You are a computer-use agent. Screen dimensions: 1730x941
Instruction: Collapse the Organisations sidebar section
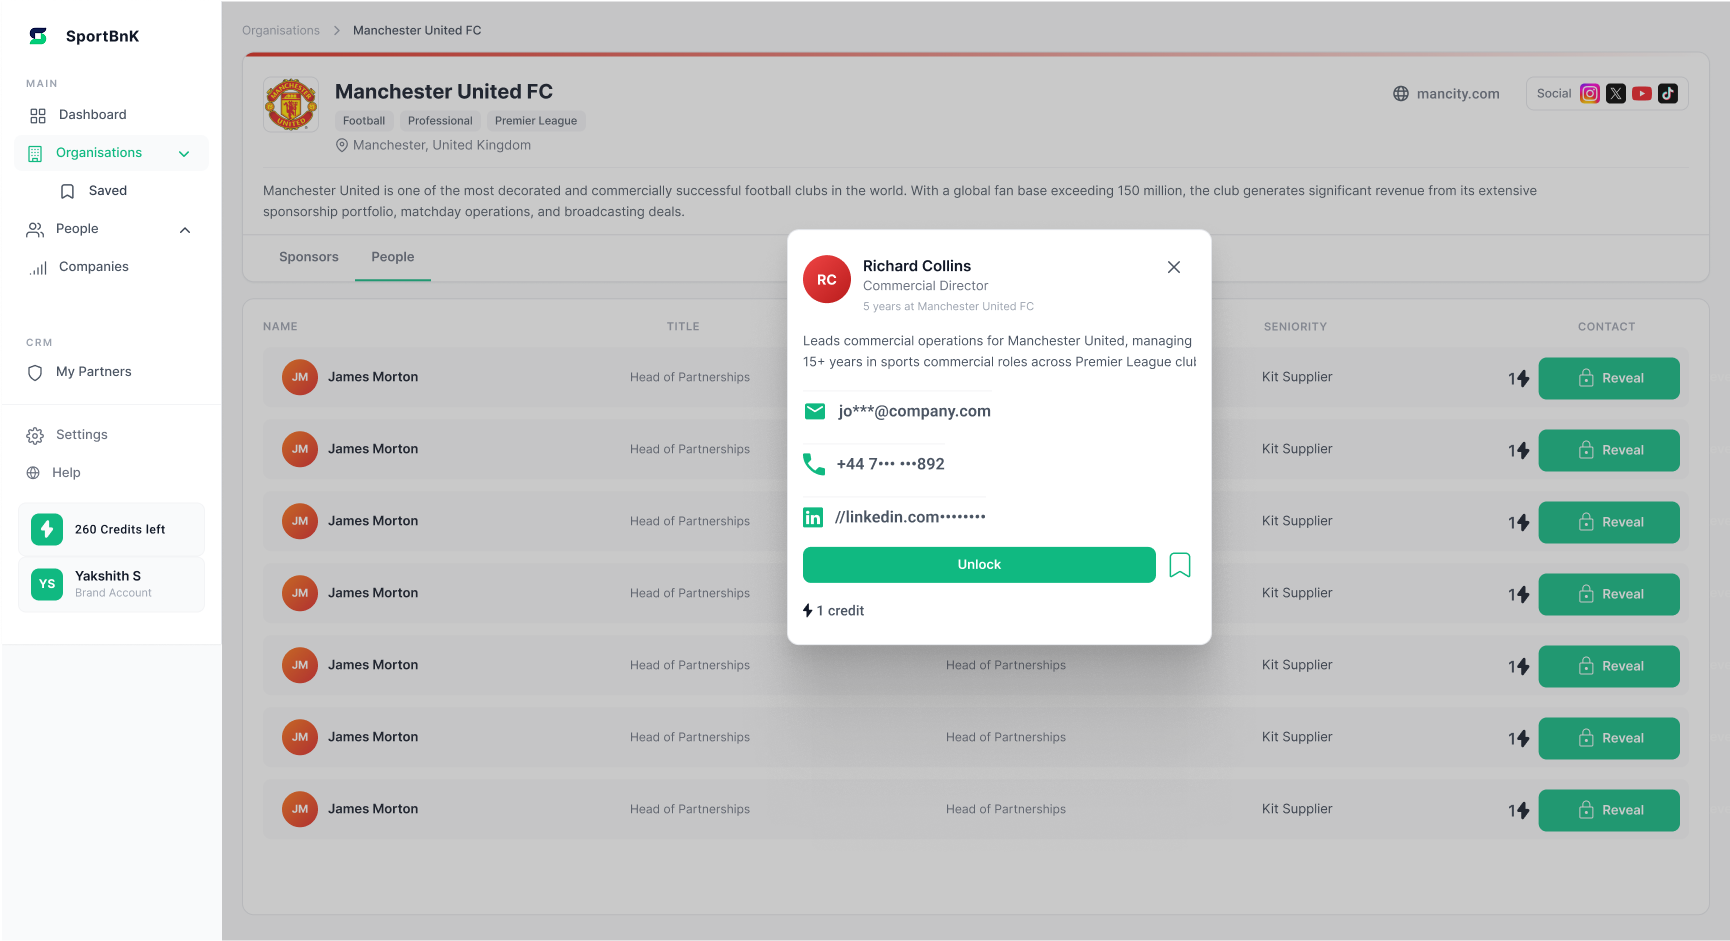click(184, 153)
